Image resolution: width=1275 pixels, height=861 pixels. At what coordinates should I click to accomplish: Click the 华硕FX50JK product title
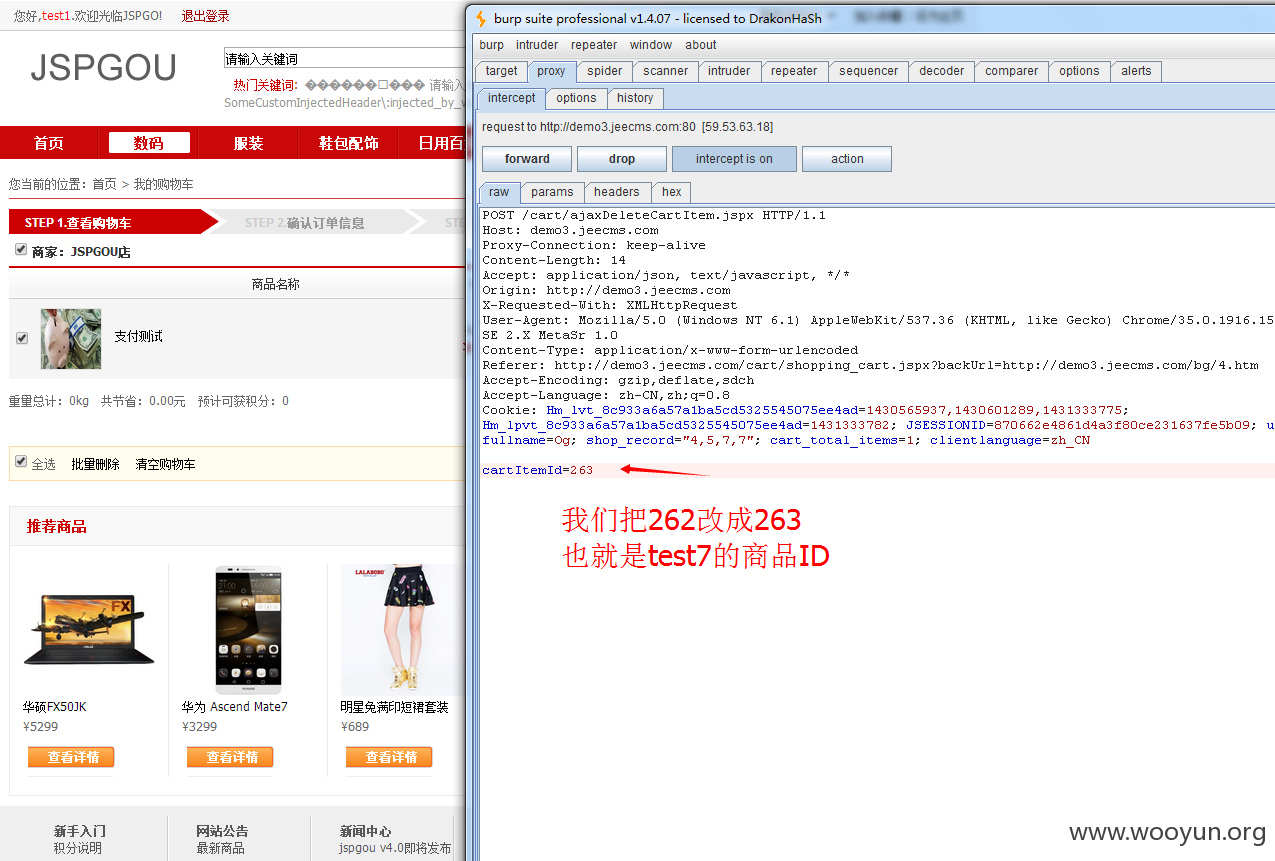click(55, 707)
